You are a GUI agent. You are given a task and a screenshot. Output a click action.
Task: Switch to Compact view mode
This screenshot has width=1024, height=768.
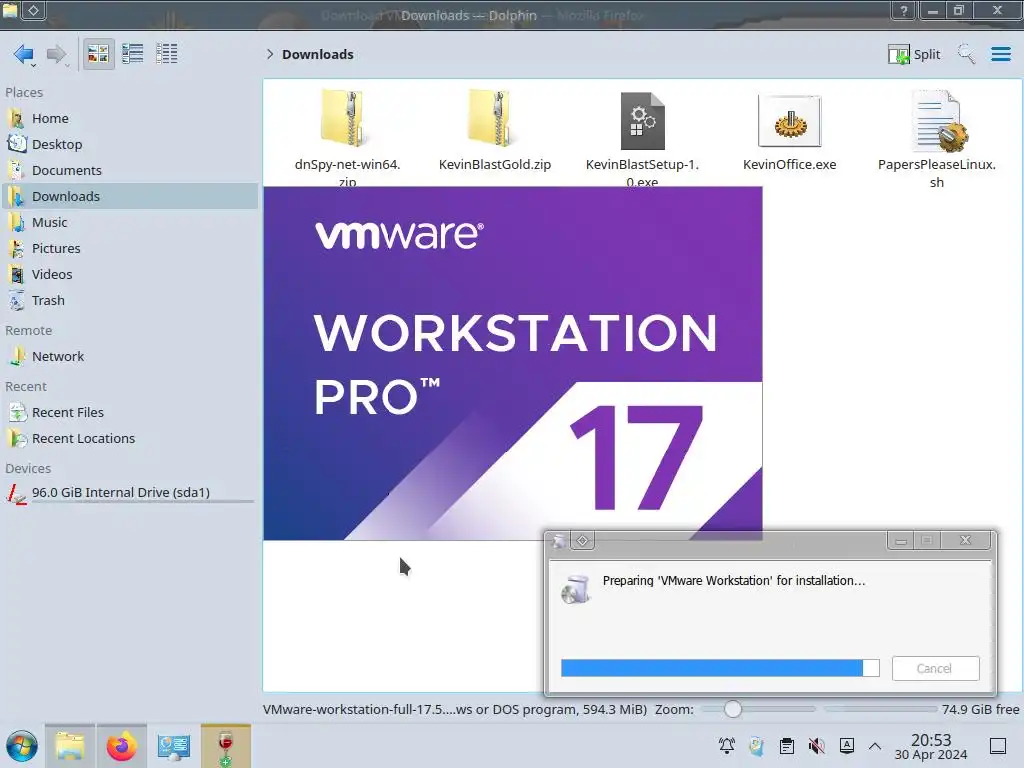pyautogui.click(x=133, y=54)
